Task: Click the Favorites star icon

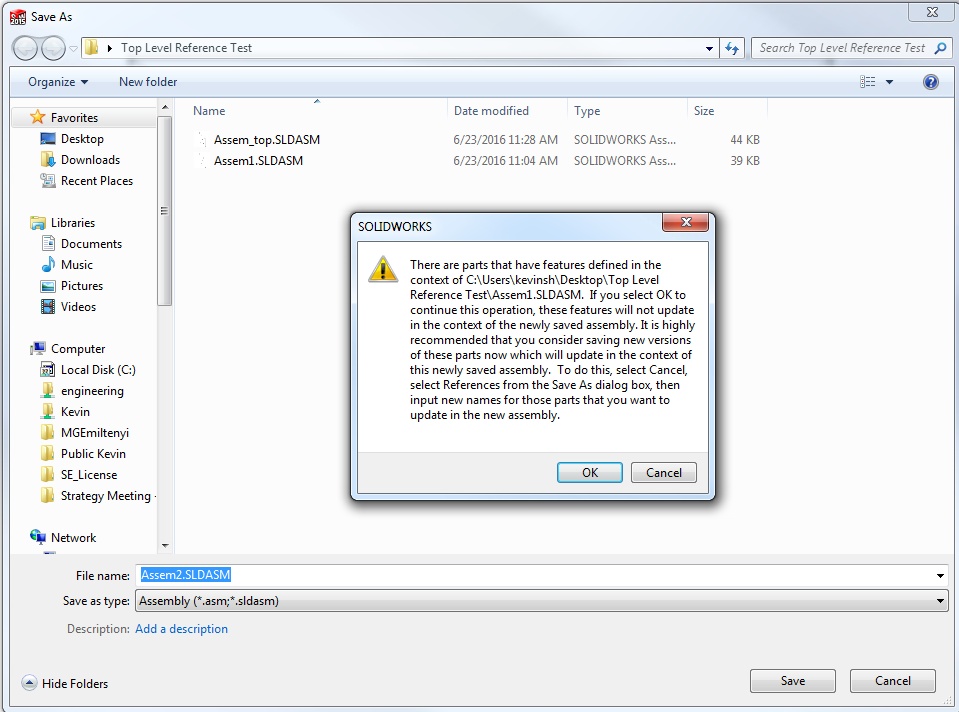Action: pyautogui.click(x=38, y=117)
